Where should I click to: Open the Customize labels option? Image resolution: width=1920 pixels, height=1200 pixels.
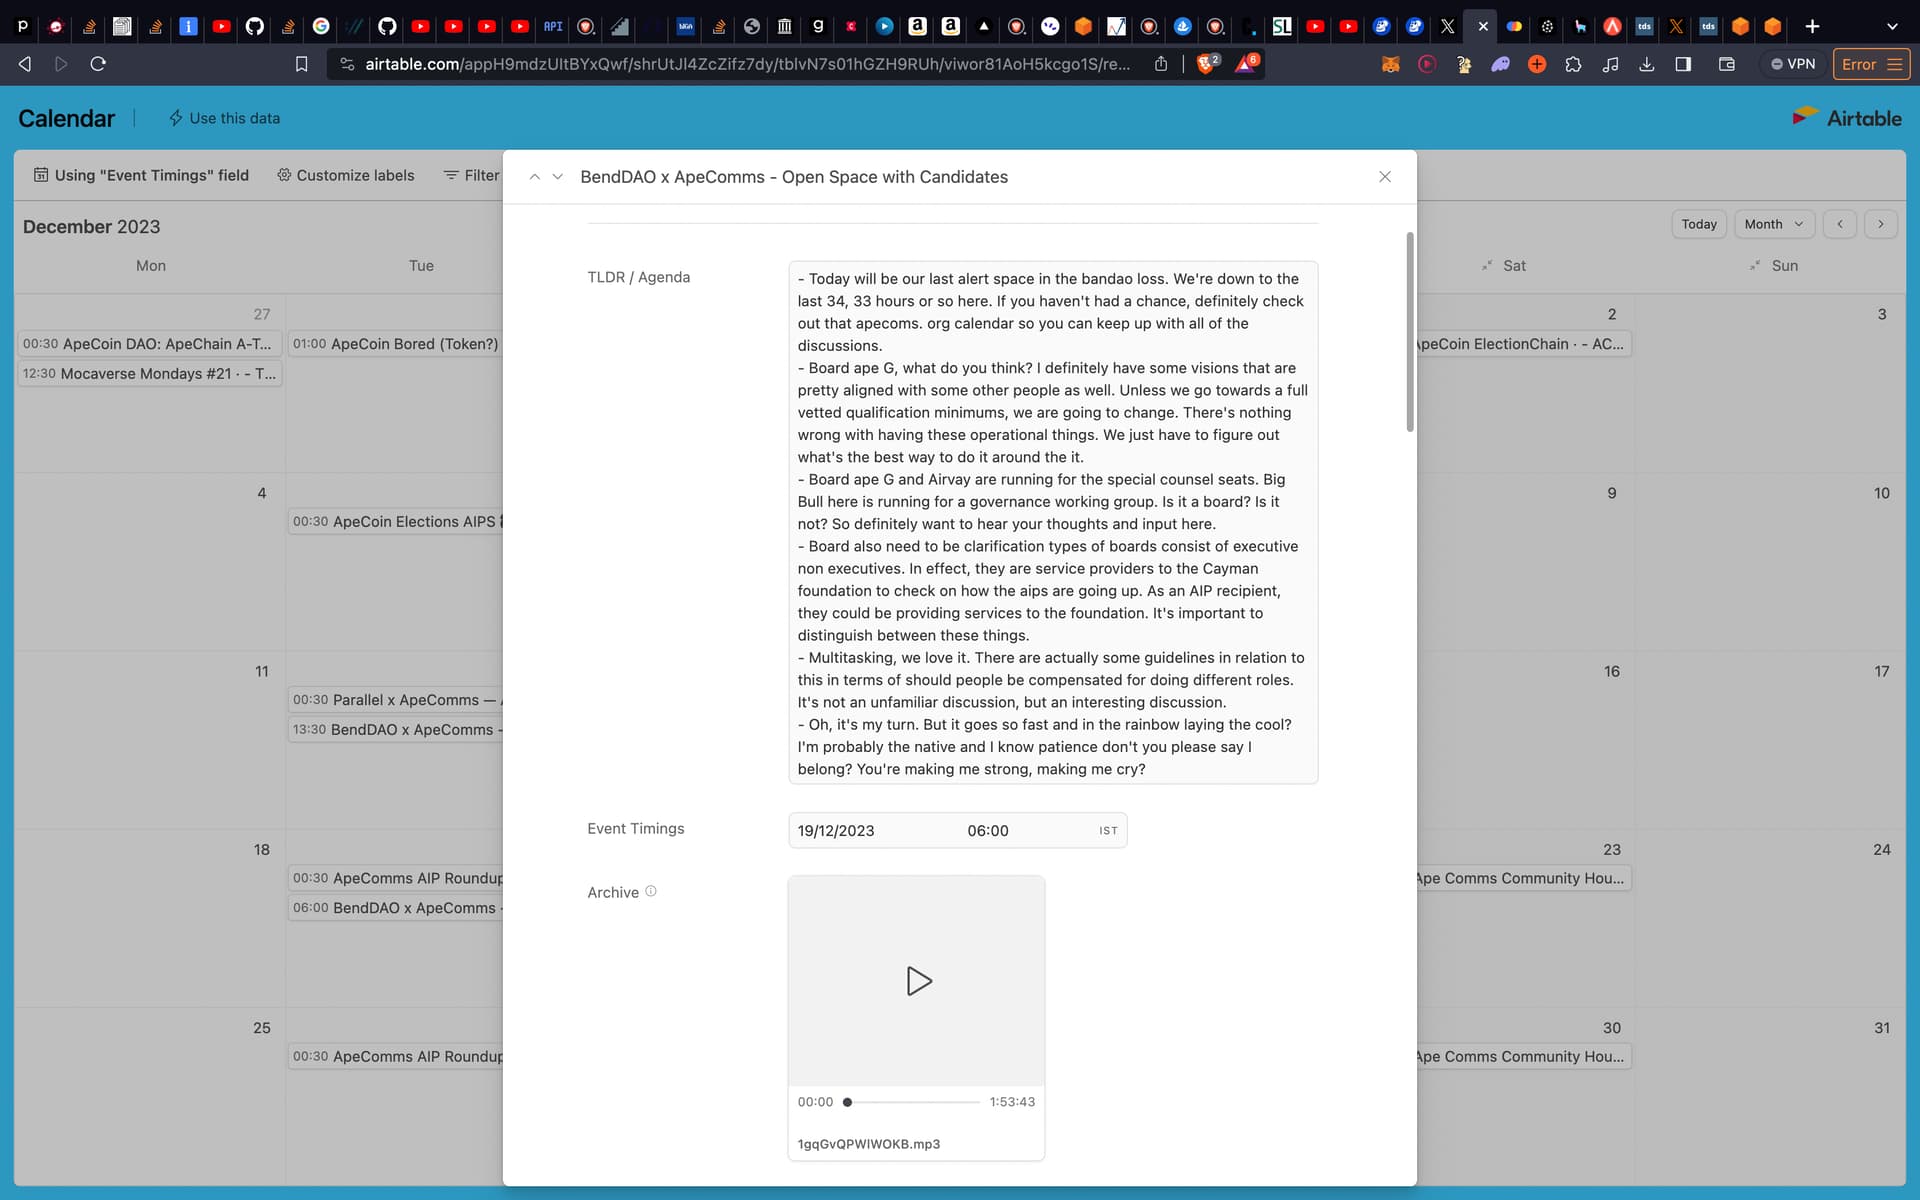(345, 175)
